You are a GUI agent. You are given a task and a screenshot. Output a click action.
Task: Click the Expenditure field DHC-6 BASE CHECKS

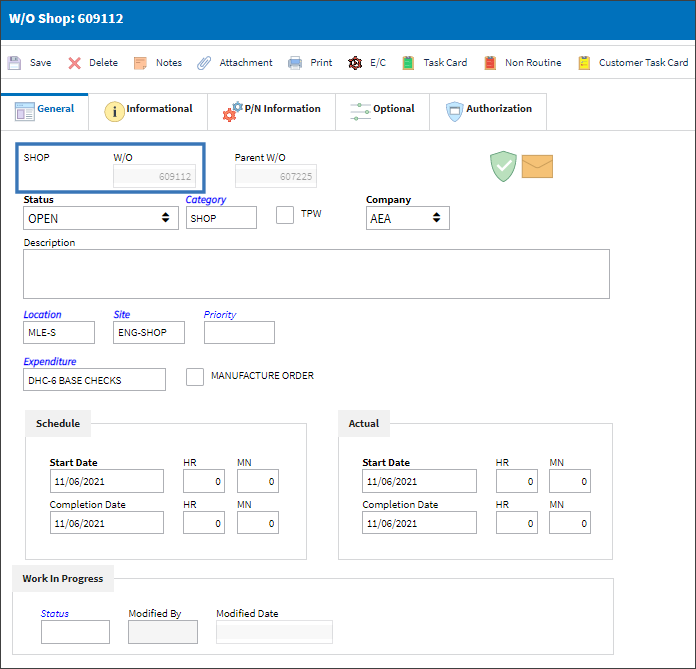tap(95, 380)
